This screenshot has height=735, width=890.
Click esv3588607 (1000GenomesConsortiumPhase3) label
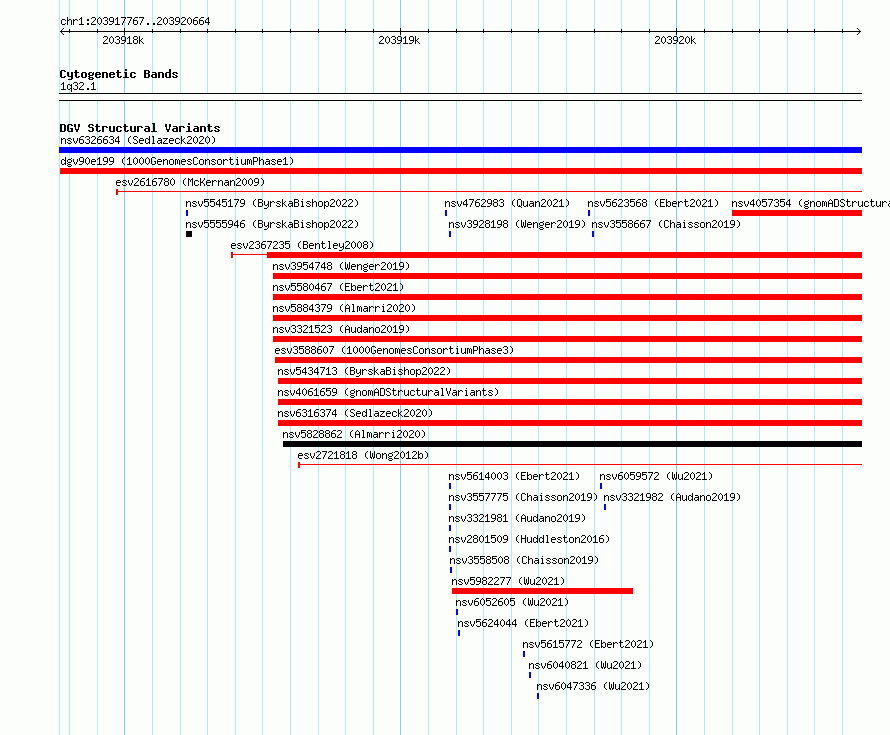[x=394, y=350]
